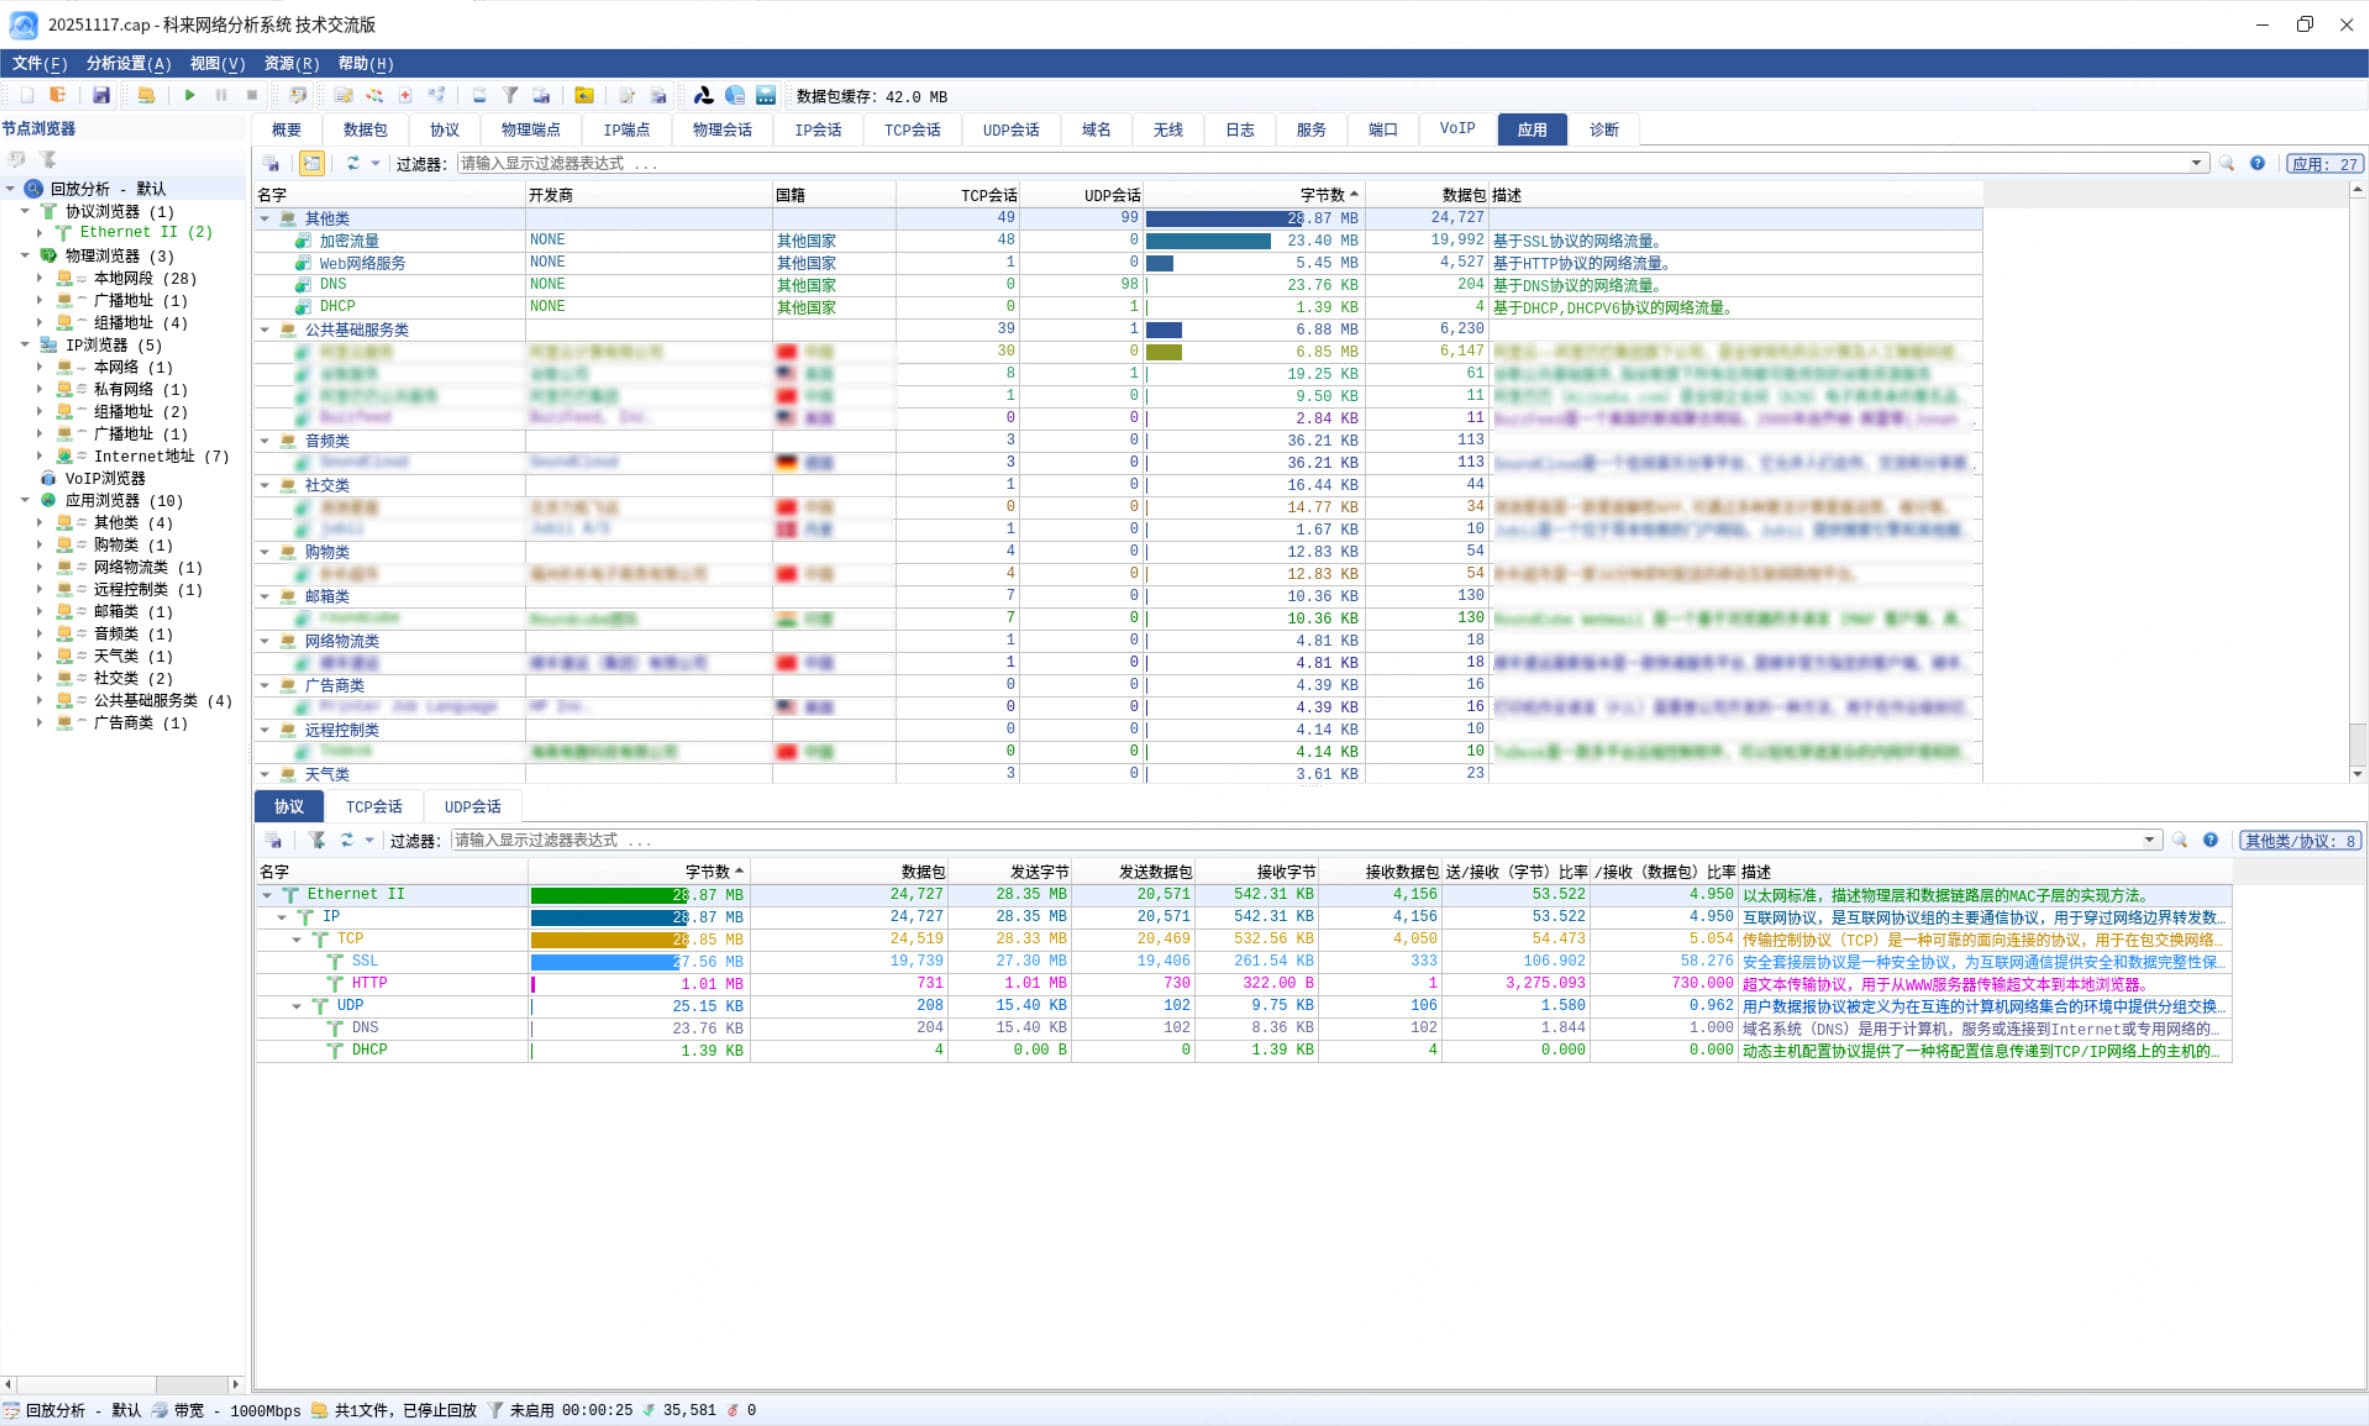Click the 加密流量 byte count bar
Image resolution: width=2369 pixels, height=1426 pixels.
click(x=1208, y=241)
